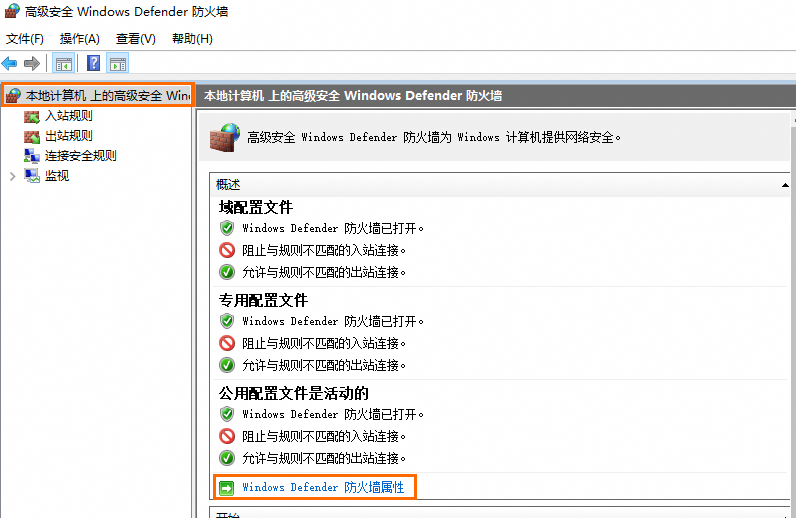Image resolution: width=796 pixels, height=518 pixels.
Task: Open the 操作(A) menu
Action: (80, 39)
